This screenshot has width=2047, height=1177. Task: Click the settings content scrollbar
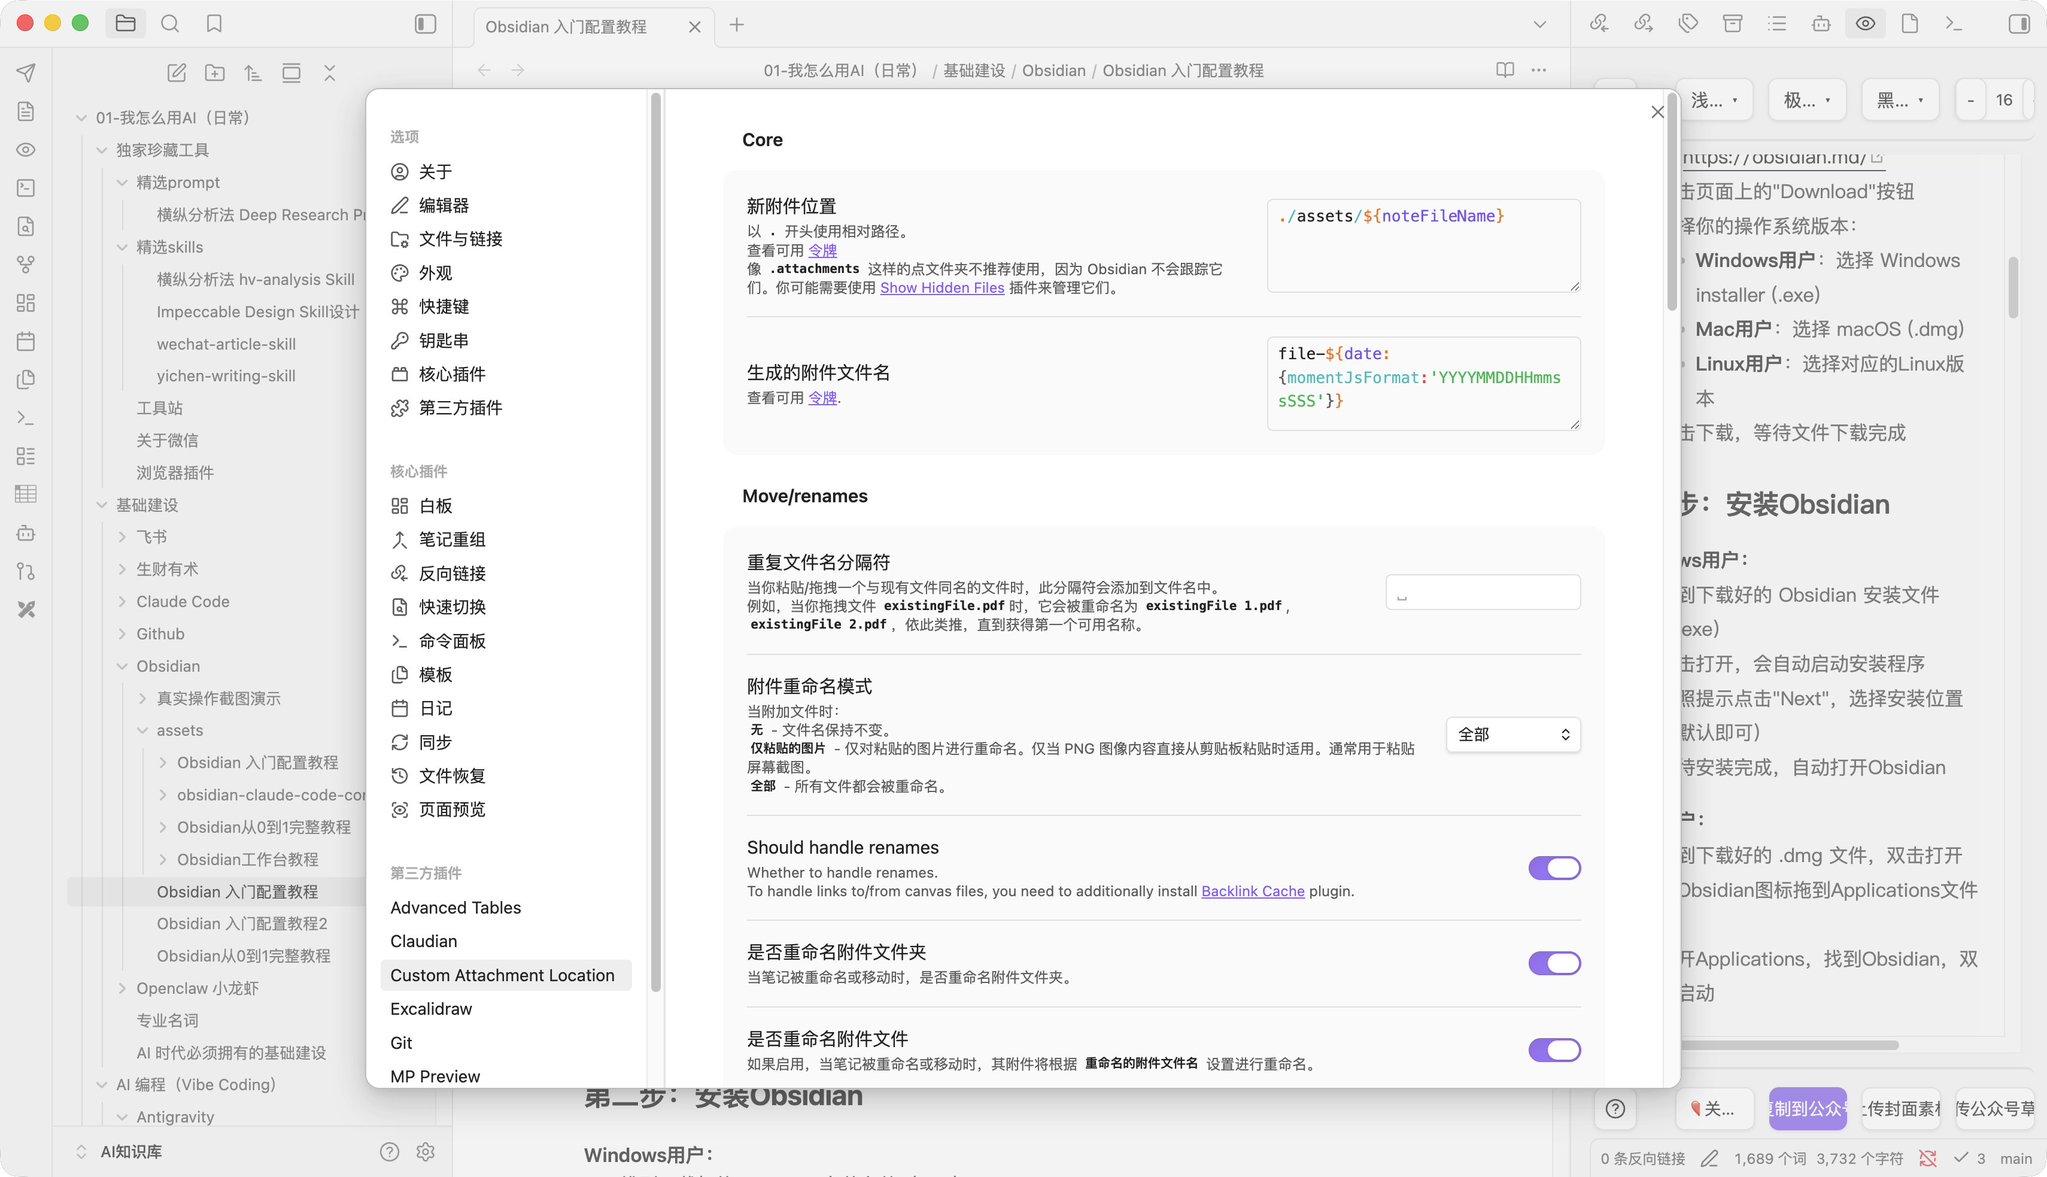[1671, 204]
